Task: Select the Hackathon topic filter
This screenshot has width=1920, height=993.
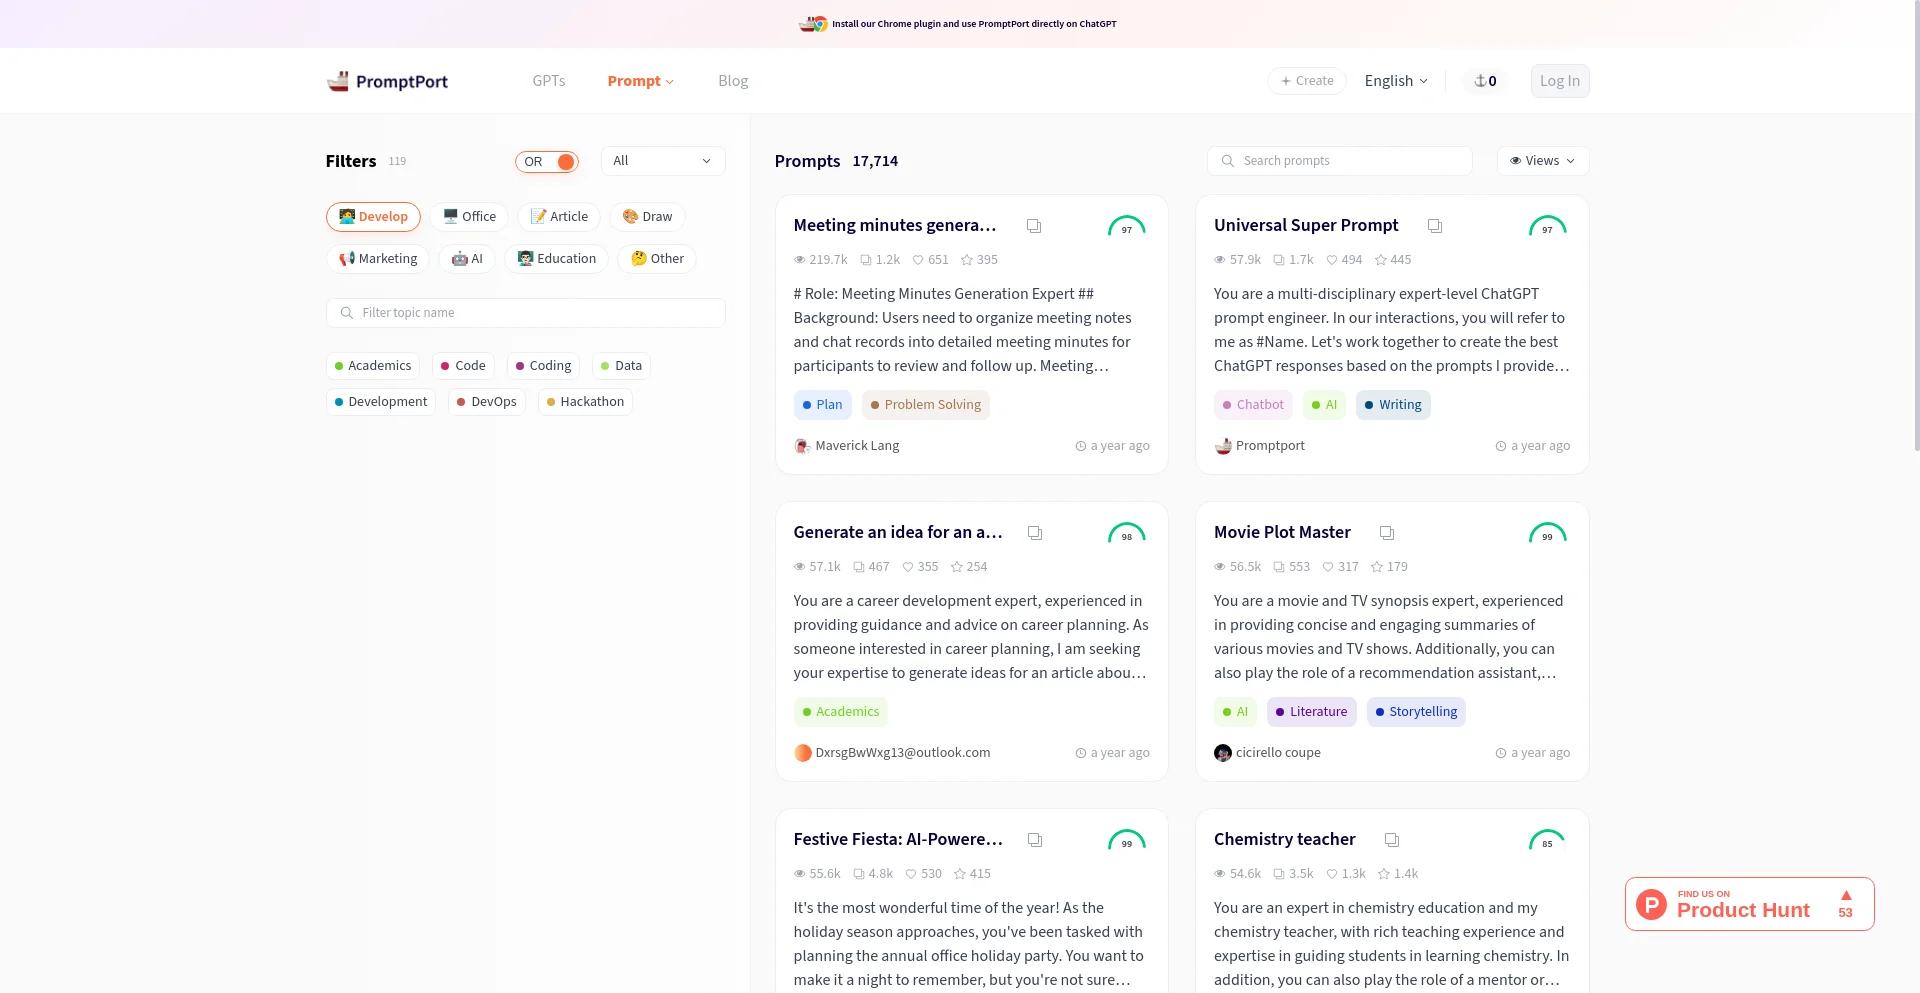Action: [x=585, y=402]
